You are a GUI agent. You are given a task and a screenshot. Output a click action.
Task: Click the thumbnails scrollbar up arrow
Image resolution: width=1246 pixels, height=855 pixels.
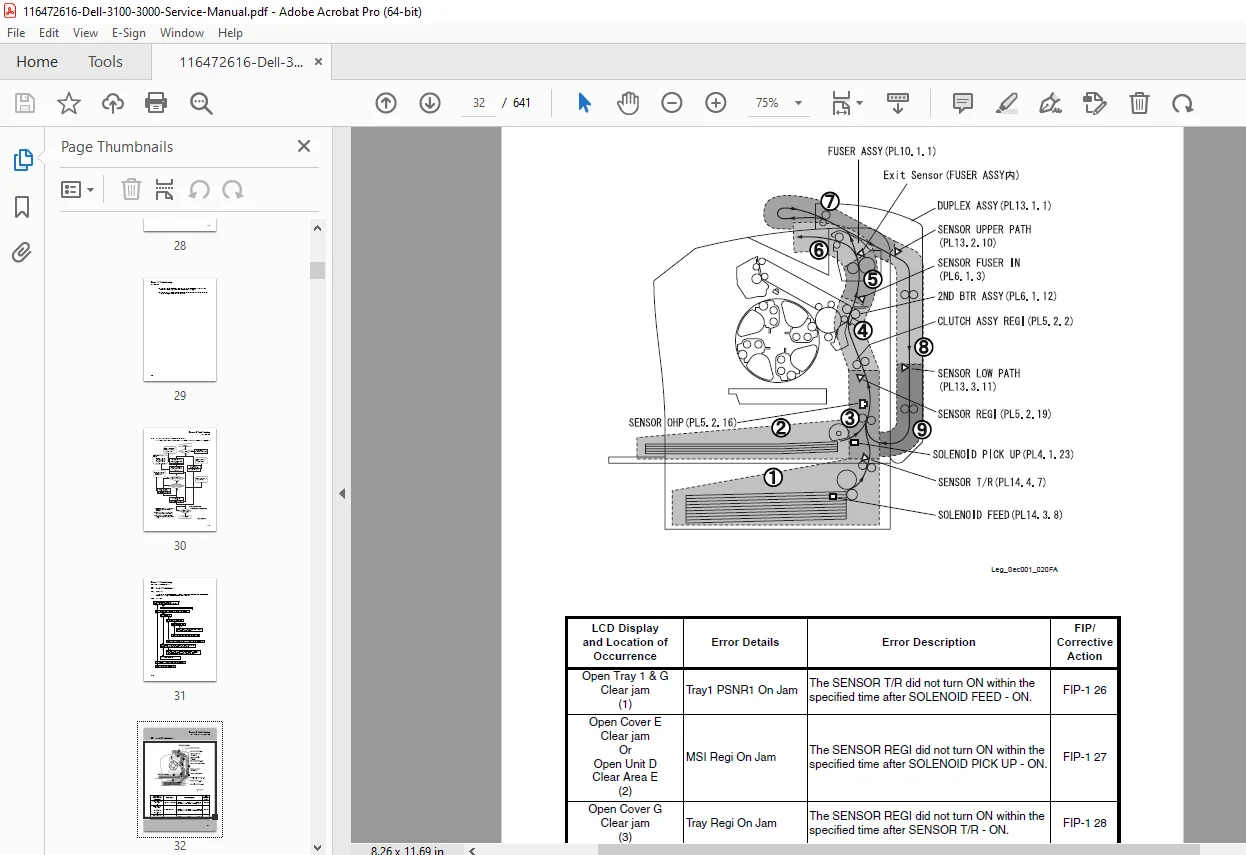point(318,227)
